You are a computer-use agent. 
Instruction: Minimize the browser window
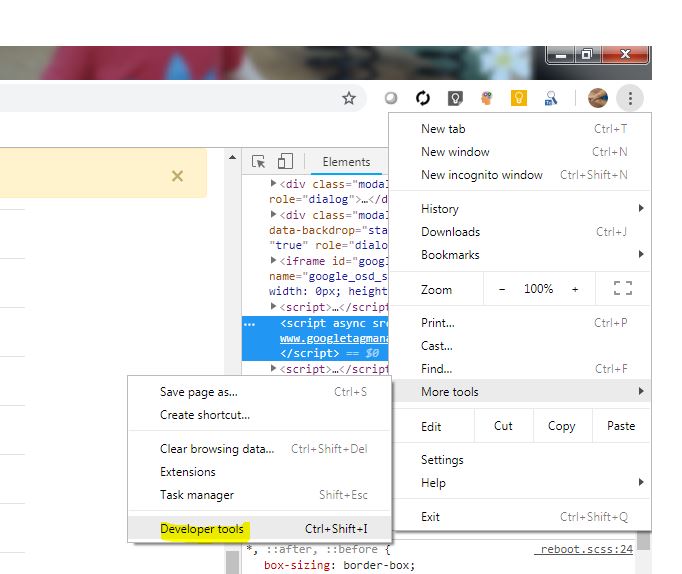coord(561,55)
